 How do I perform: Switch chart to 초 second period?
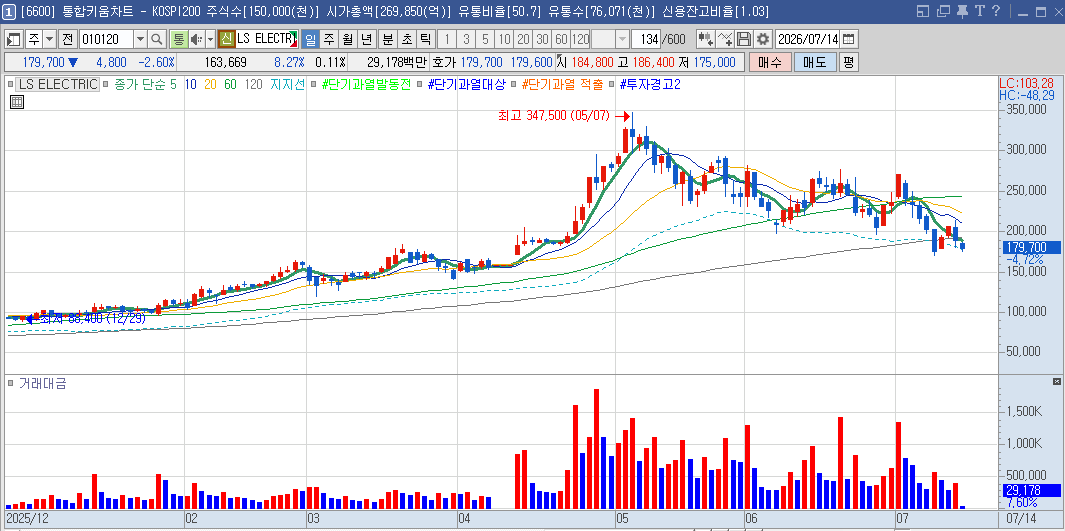click(x=406, y=39)
